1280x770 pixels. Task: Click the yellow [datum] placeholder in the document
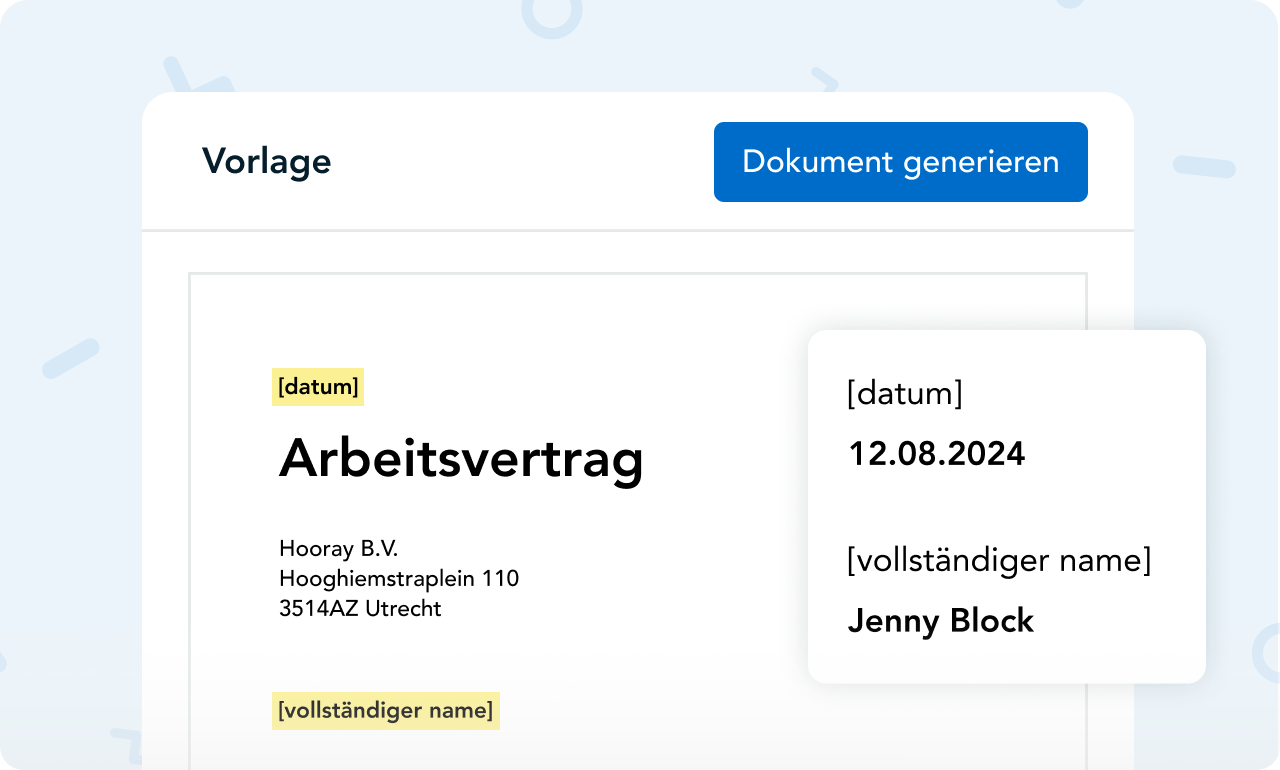318,387
